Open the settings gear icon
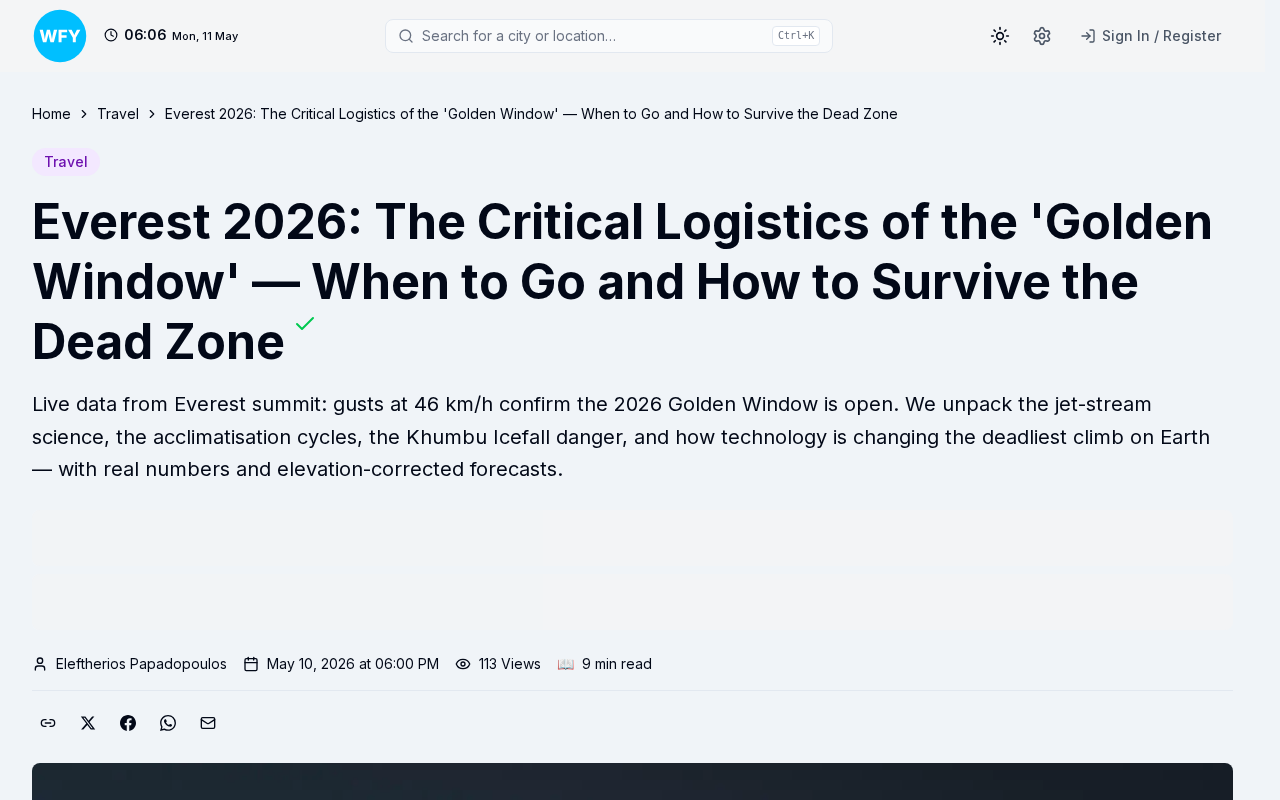1280x800 pixels. point(1042,36)
